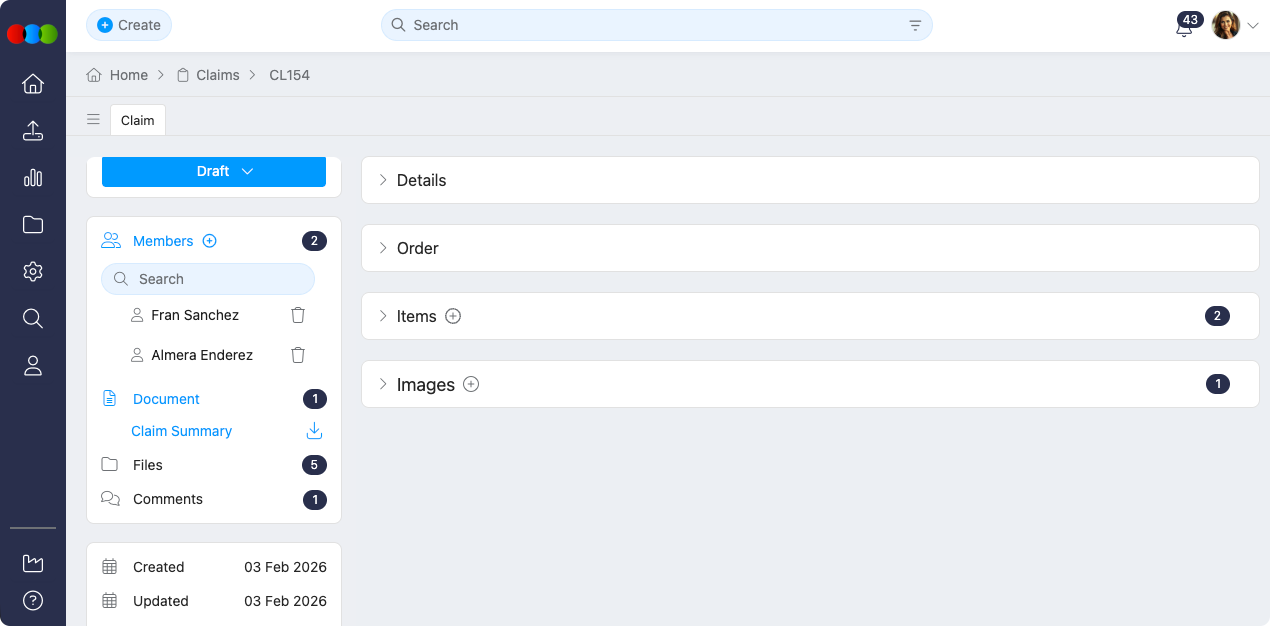Open the upload icon in sidebar
The image size is (1270, 626).
[x=33, y=131]
